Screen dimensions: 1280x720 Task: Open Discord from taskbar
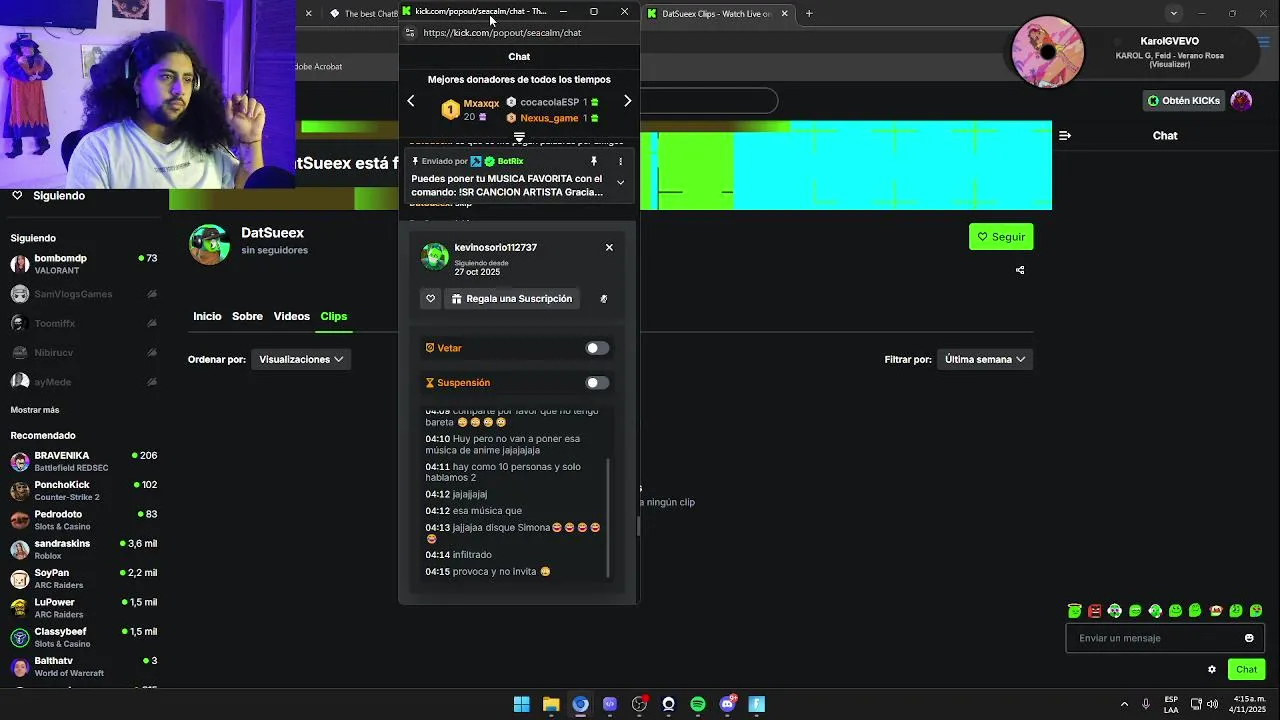727,704
